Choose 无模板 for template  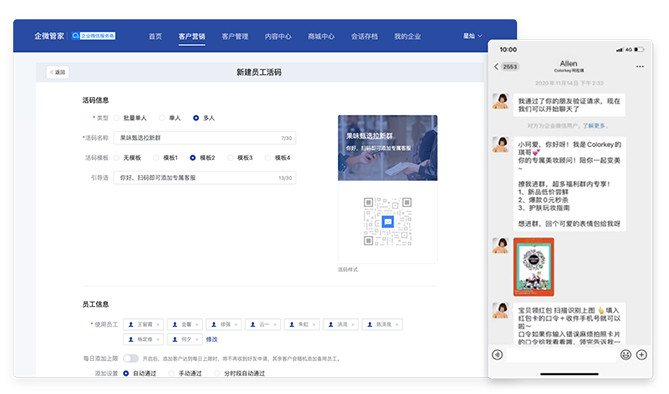point(127,158)
